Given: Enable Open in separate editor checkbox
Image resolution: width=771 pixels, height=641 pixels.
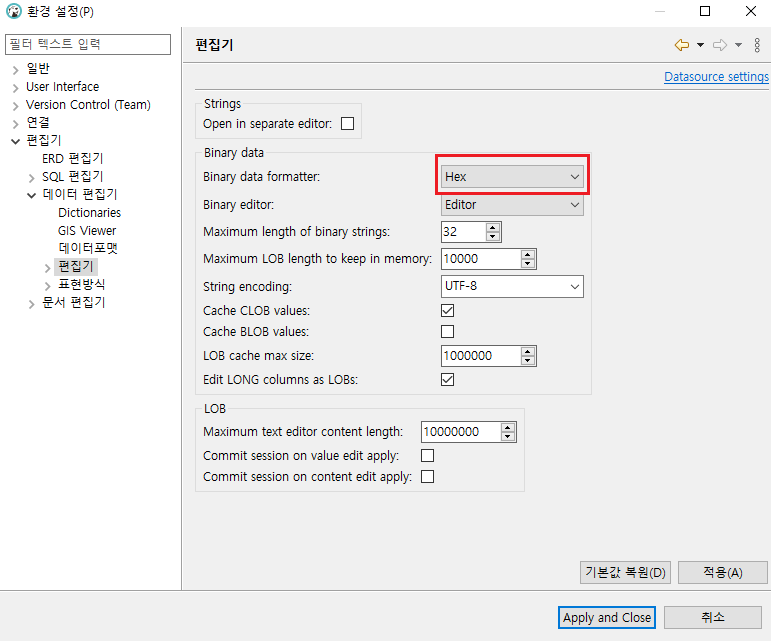Looking at the screenshot, I should click(x=348, y=123).
